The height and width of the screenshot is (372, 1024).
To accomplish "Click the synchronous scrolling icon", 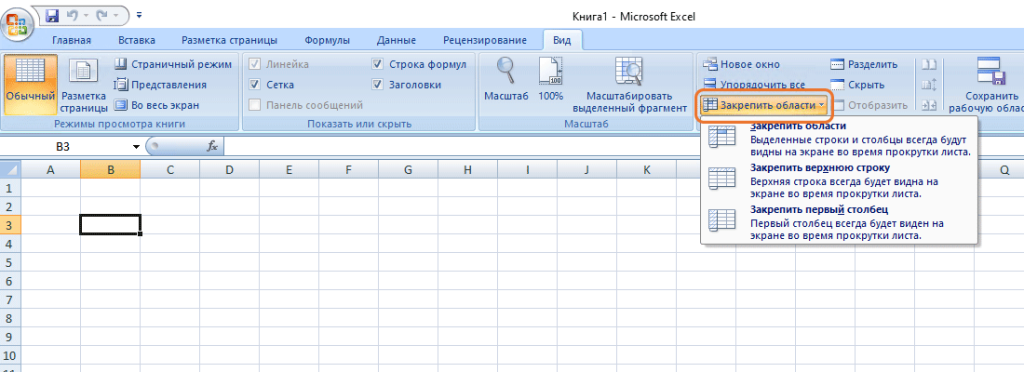I will click(929, 85).
